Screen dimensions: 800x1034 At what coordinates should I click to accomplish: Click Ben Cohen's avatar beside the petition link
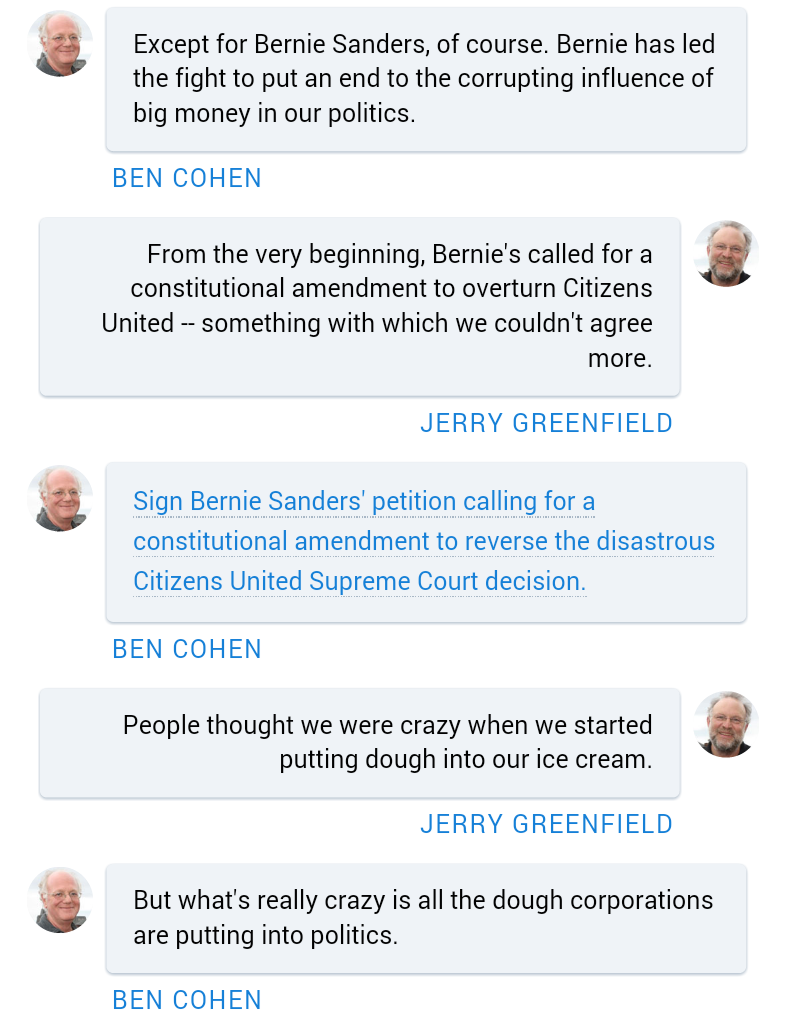pos(60,498)
